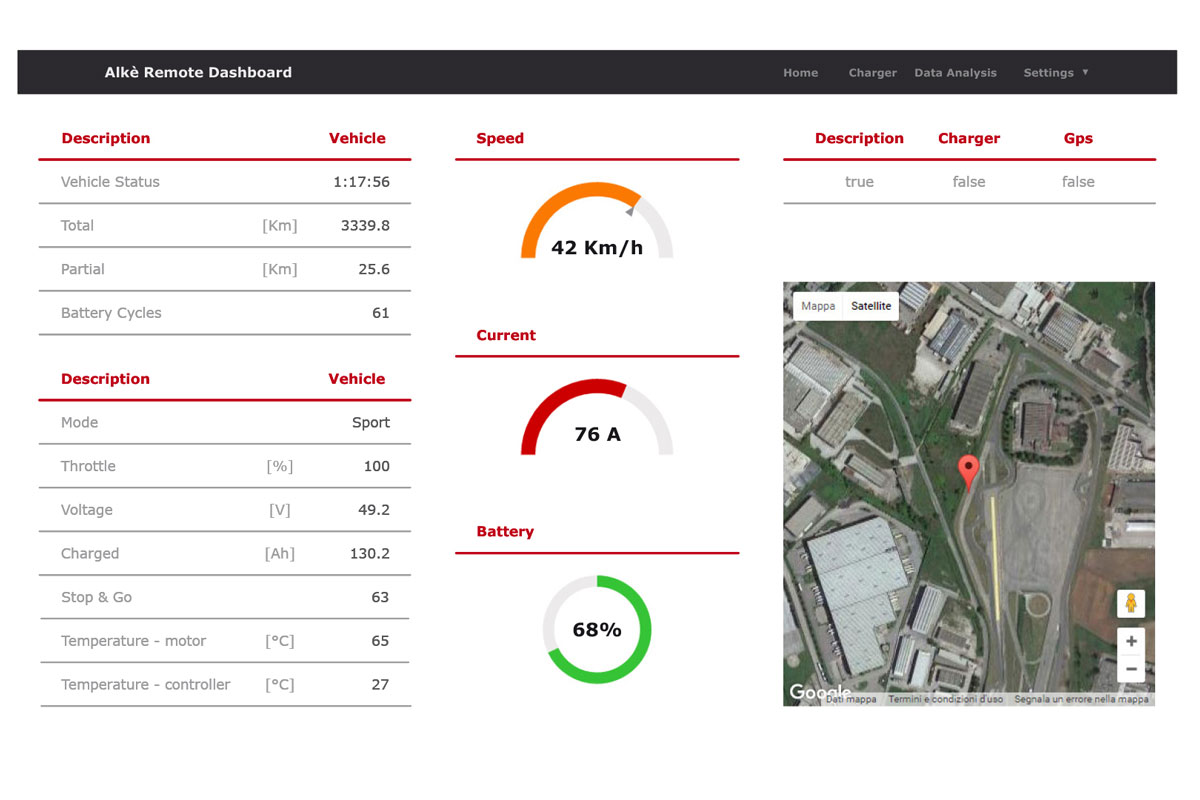Switch the map to Mappa view
The height and width of the screenshot is (800, 1200).
click(818, 306)
